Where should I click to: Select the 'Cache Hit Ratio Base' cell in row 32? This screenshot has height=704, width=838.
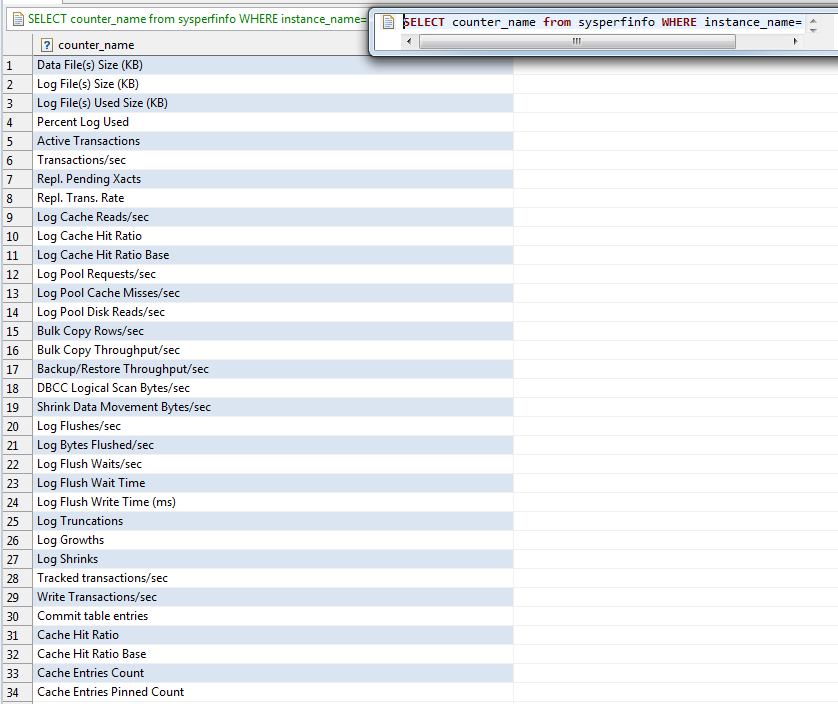pyautogui.click(x=273, y=654)
